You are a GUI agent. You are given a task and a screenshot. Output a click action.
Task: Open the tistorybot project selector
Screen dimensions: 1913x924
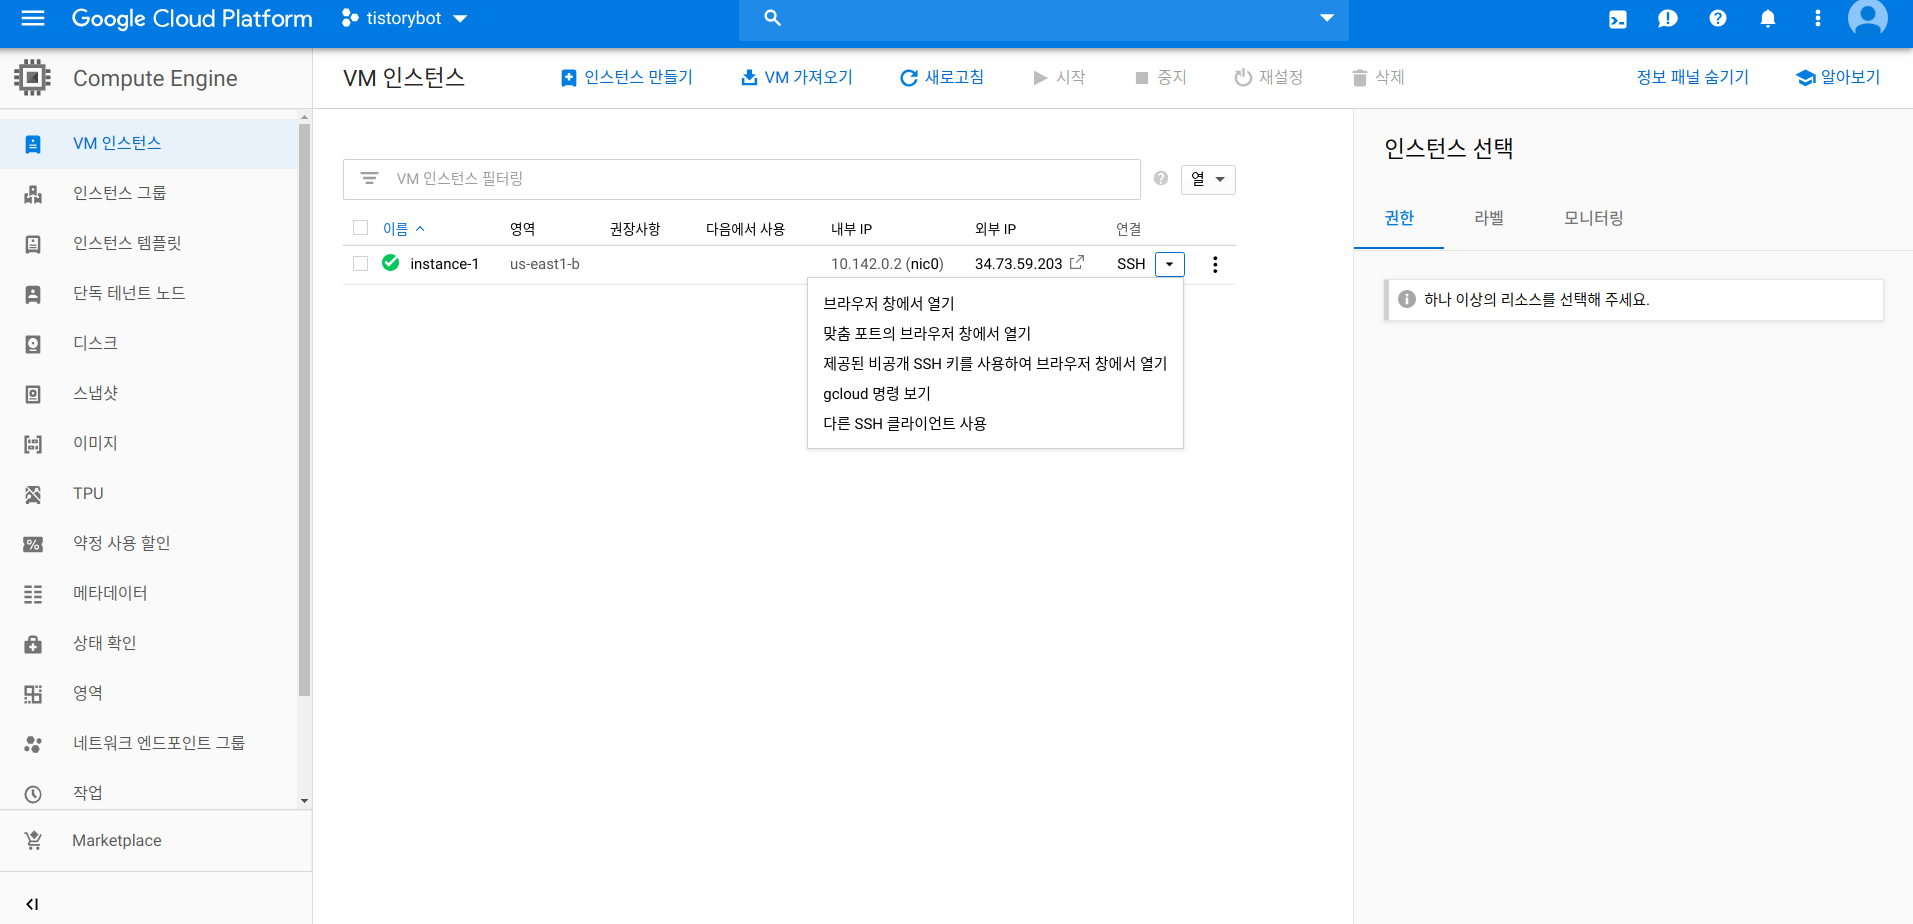(404, 18)
